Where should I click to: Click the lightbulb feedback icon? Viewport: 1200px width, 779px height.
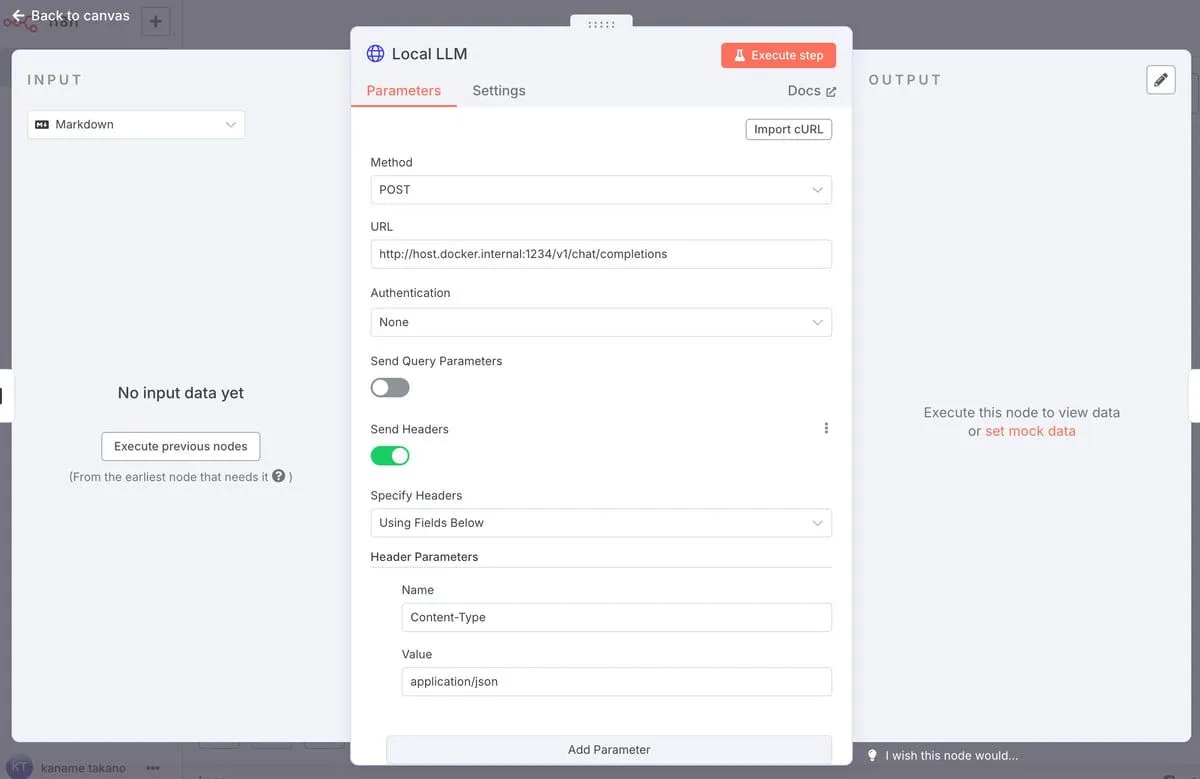[x=872, y=756]
